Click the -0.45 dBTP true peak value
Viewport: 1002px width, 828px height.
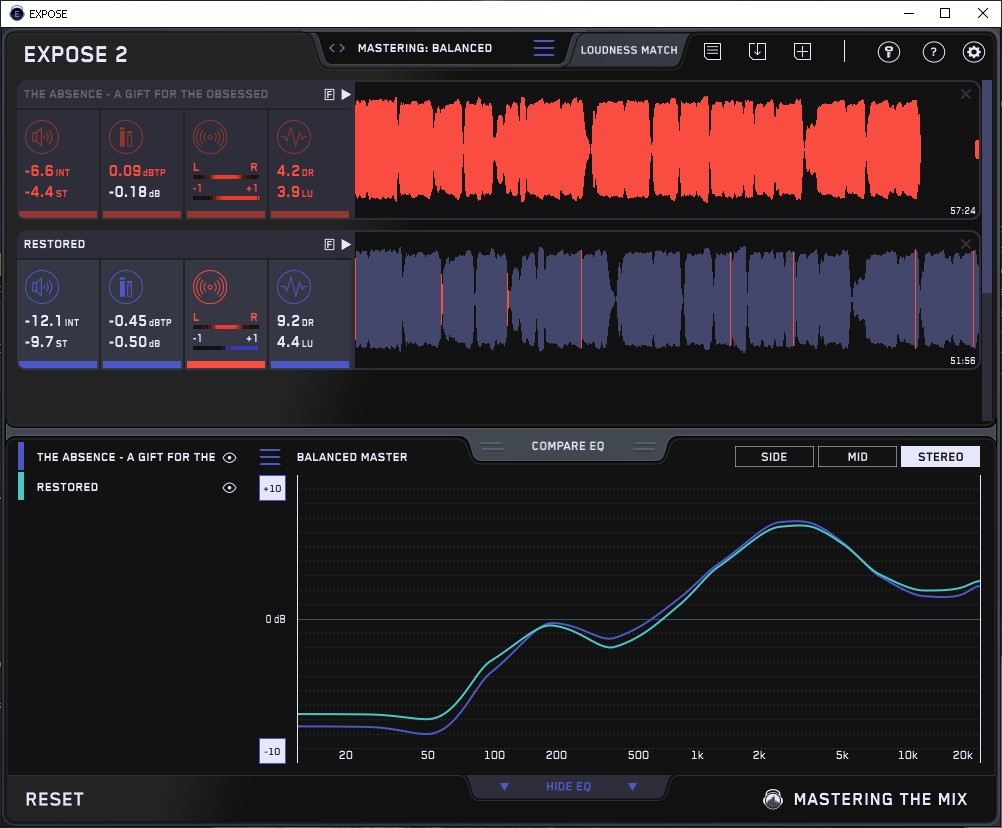click(140, 321)
